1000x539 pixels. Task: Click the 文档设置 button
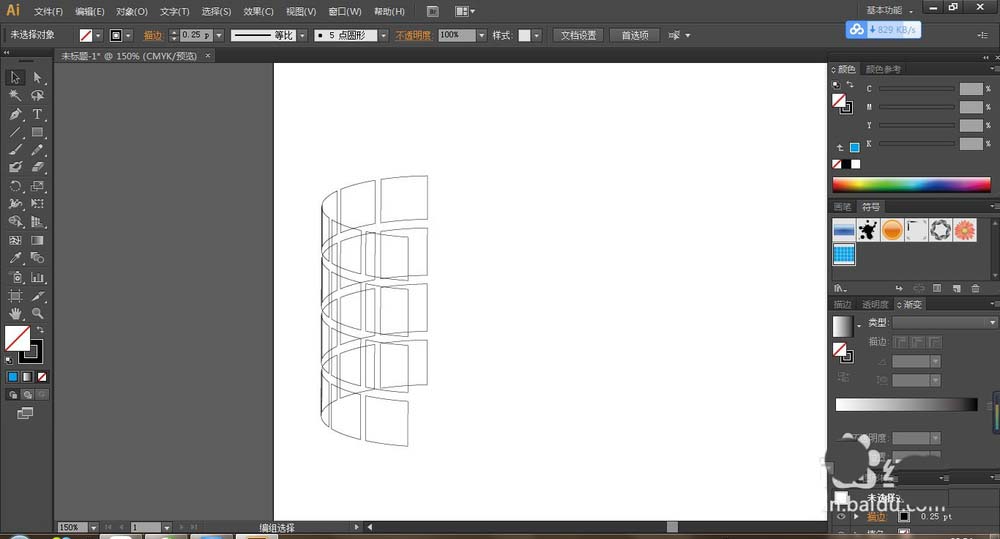(578, 36)
